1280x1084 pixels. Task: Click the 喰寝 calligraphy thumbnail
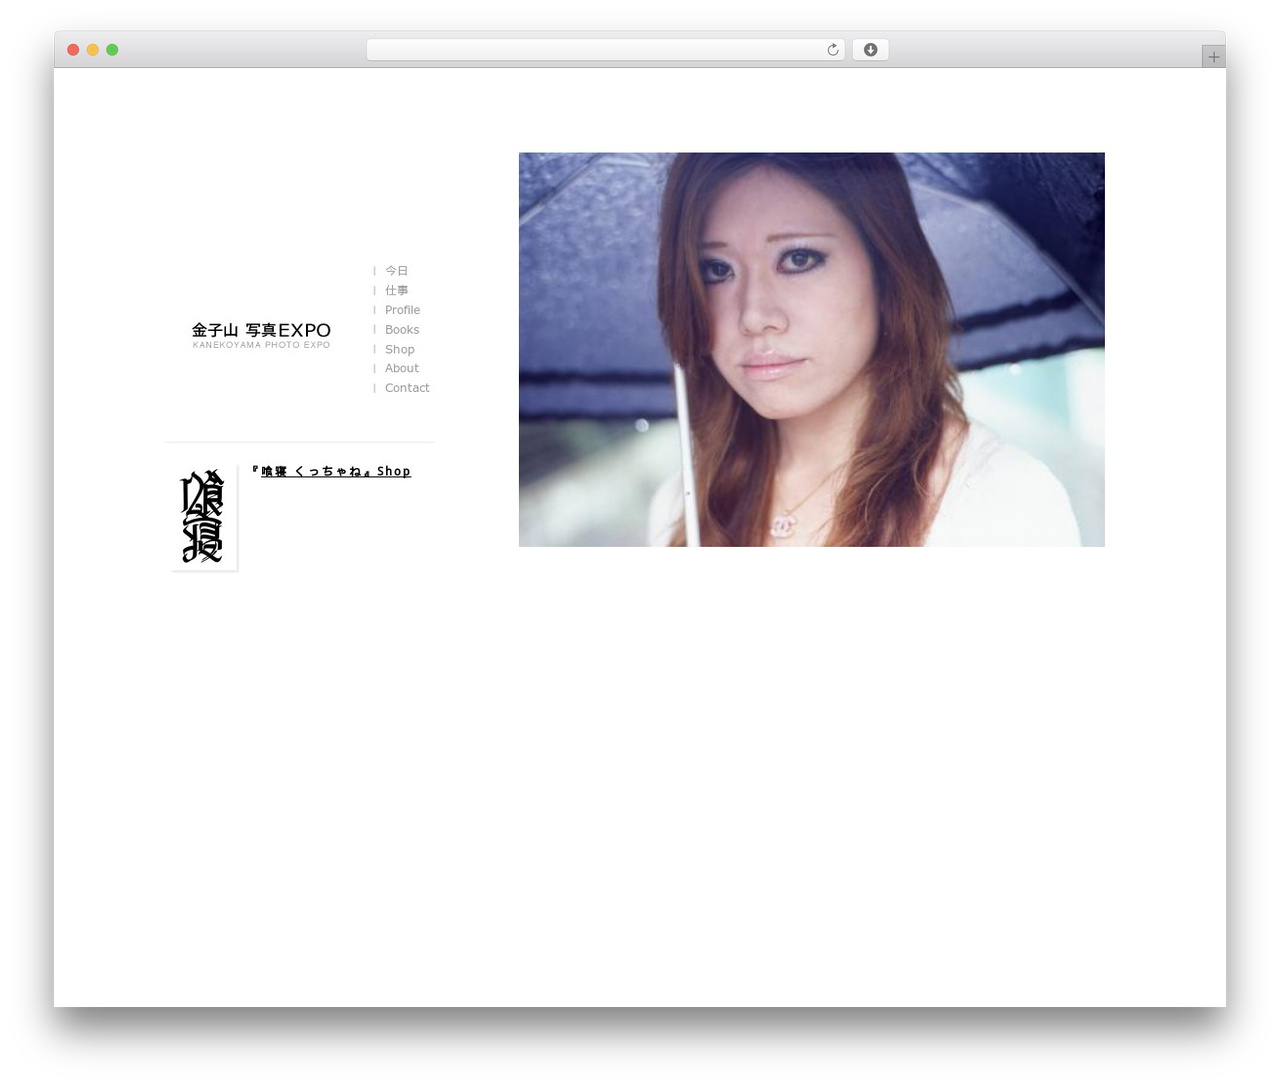pyautogui.click(x=204, y=517)
